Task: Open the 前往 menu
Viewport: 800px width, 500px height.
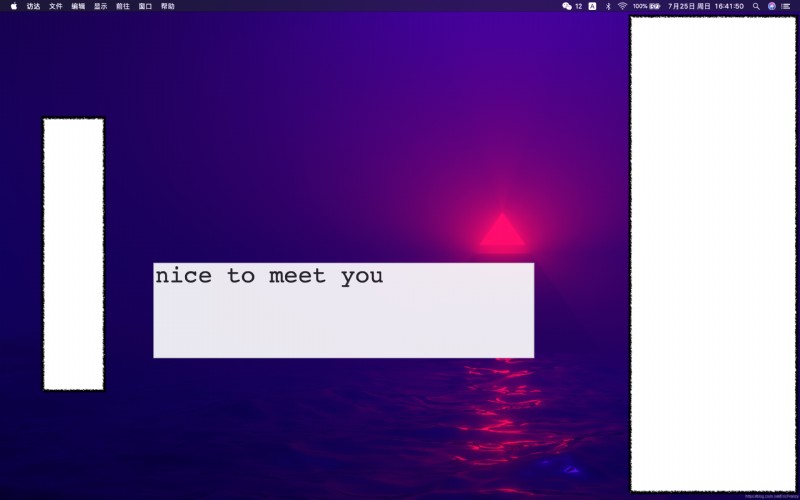Action: tap(123, 6)
